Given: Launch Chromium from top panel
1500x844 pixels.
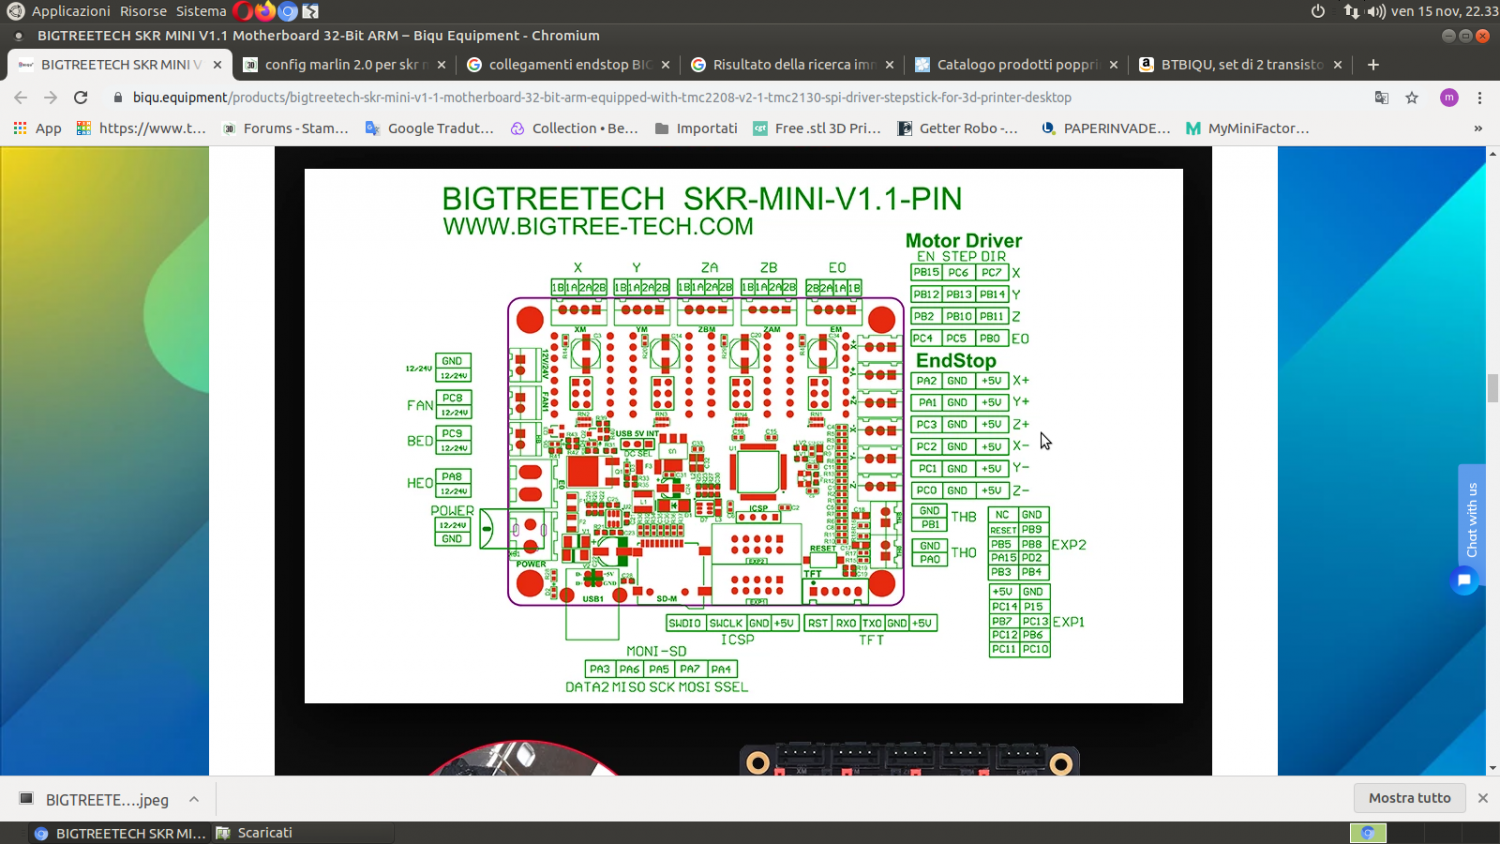Looking at the screenshot, I should coord(288,11).
